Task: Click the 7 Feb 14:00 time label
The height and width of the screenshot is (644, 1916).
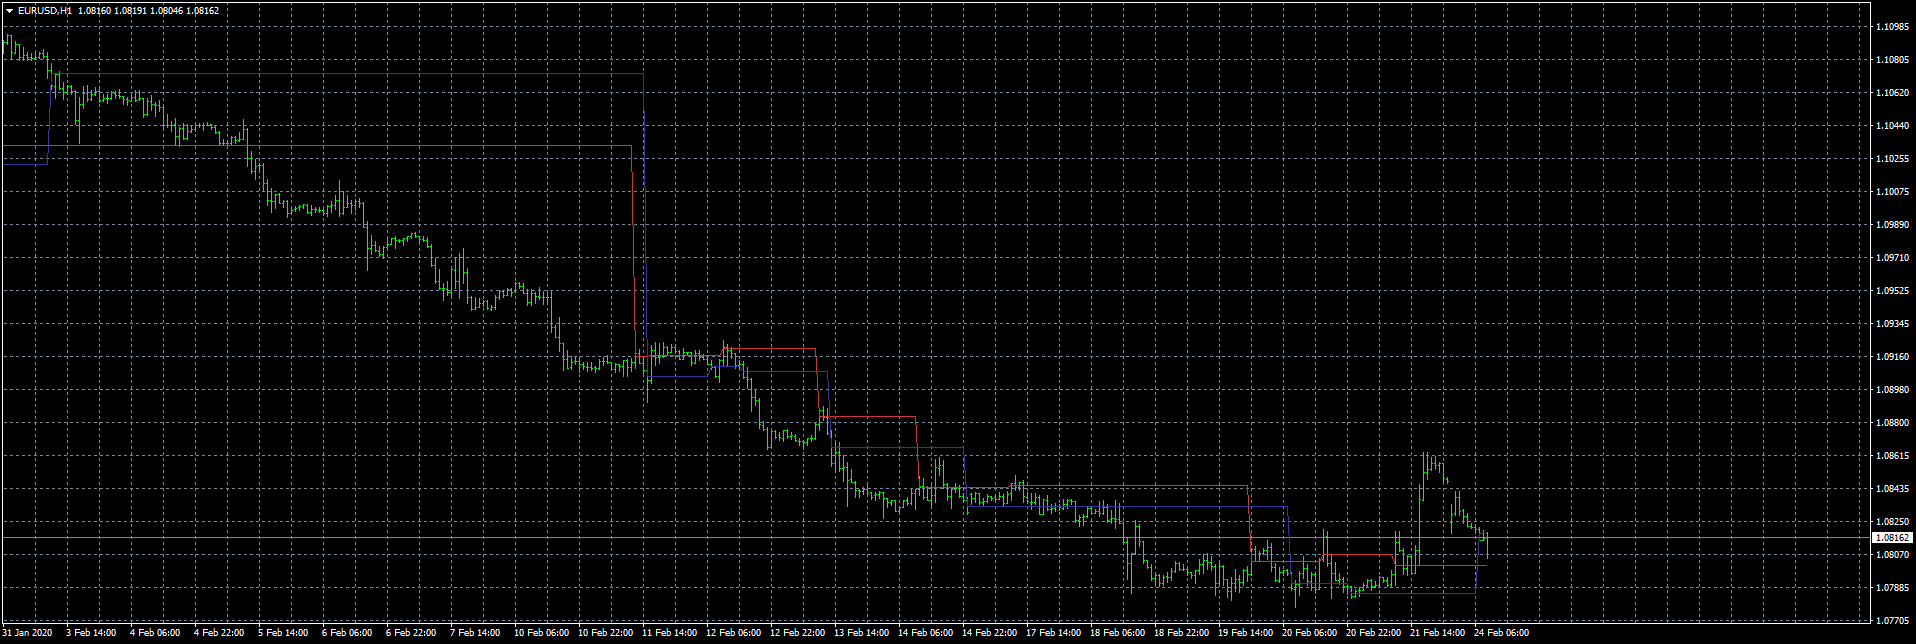Action: (x=475, y=633)
